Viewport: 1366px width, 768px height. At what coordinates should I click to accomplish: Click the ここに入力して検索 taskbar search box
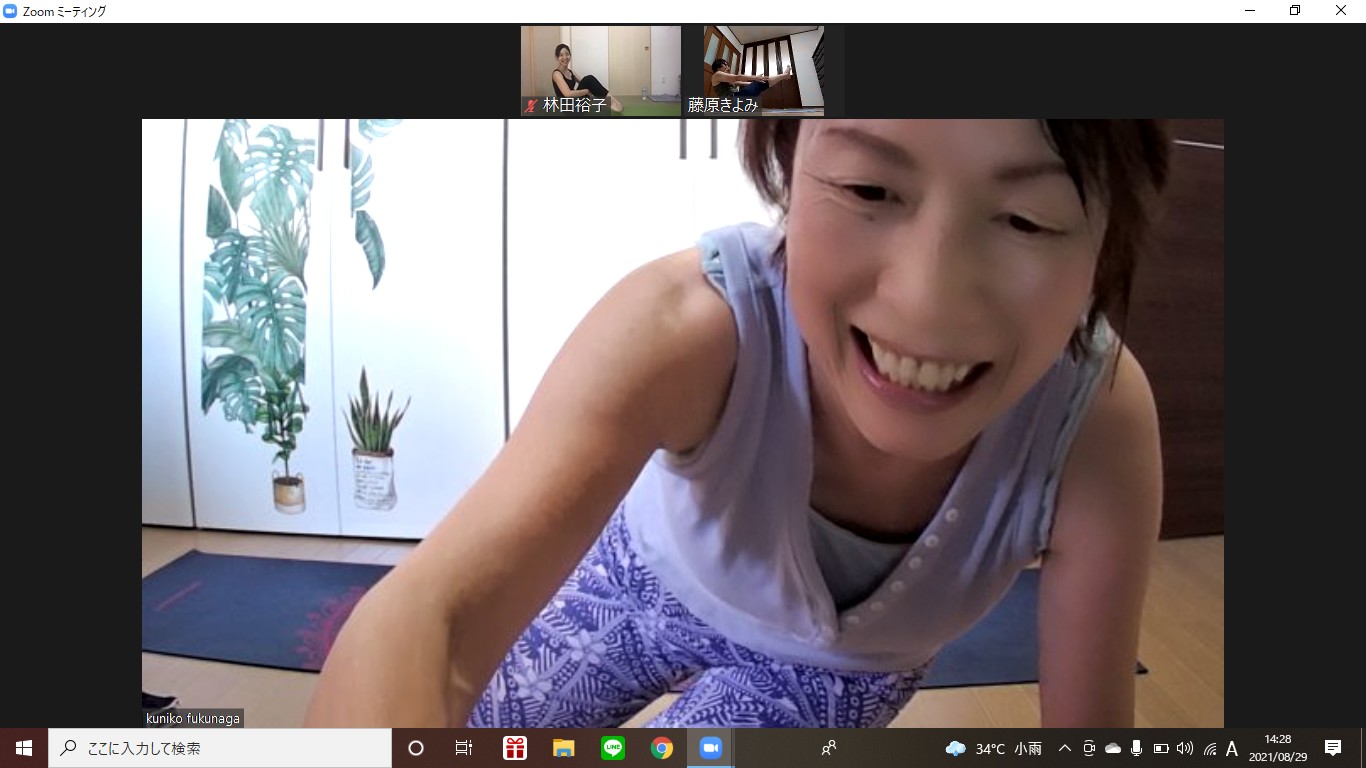(220, 748)
